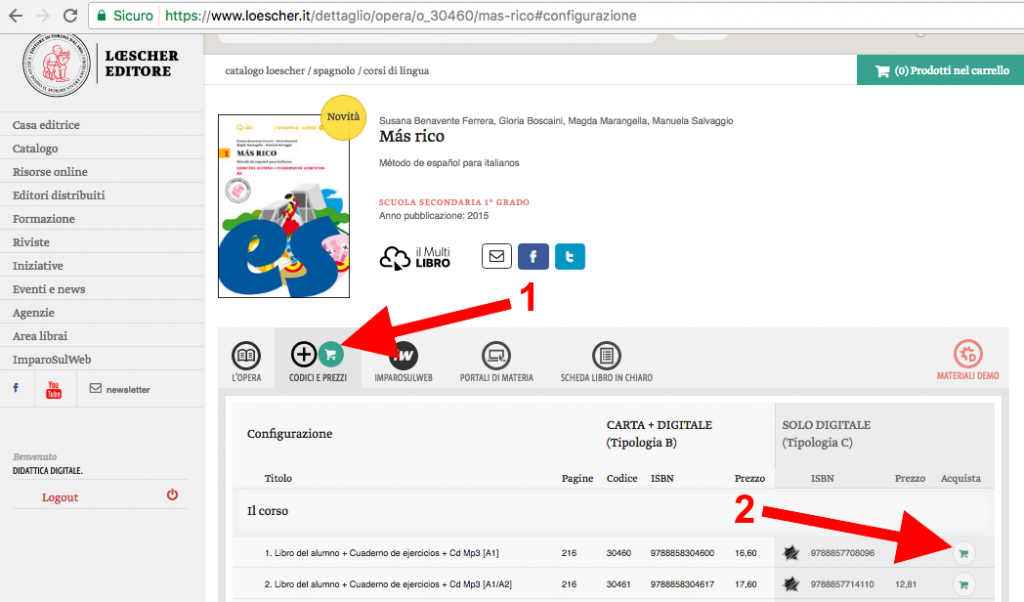Go to Catalogo in the sidebar
1024x602 pixels.
[x=35, y=148]
